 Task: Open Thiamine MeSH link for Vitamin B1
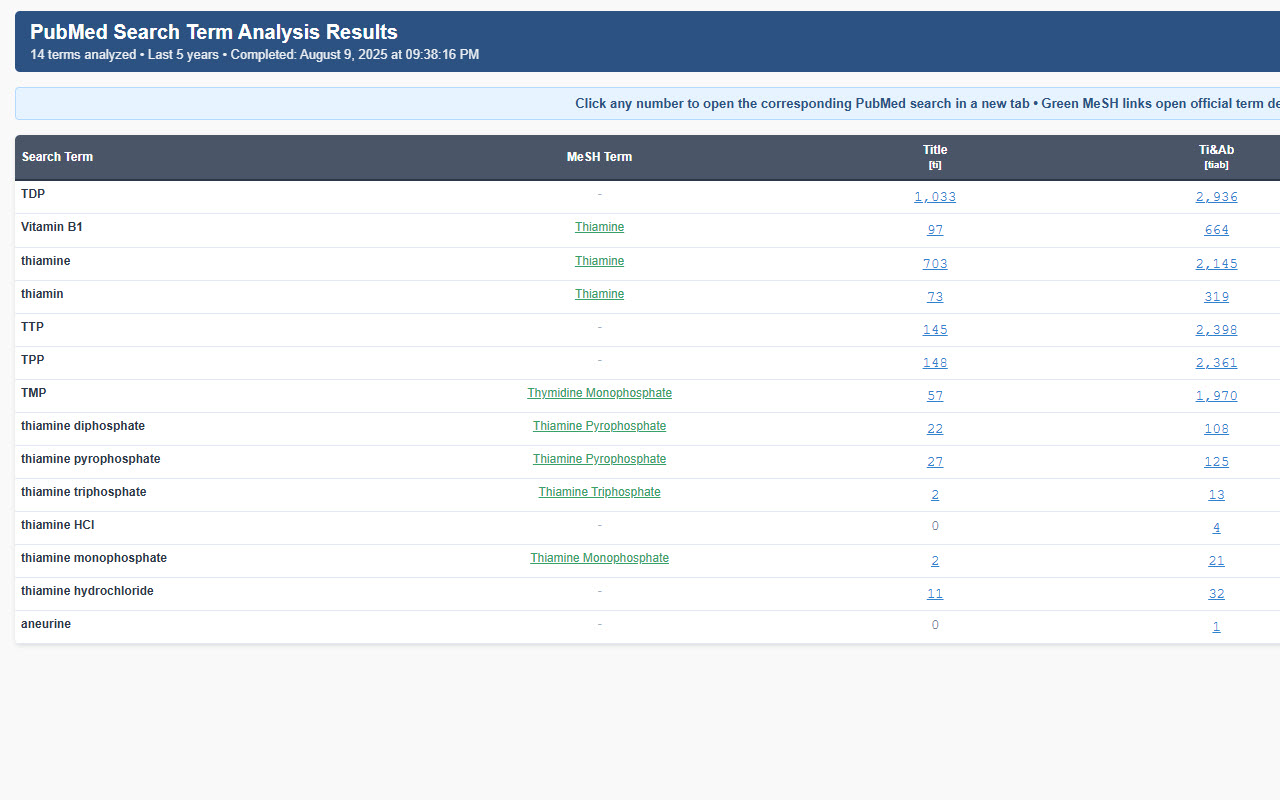point(599,227)
